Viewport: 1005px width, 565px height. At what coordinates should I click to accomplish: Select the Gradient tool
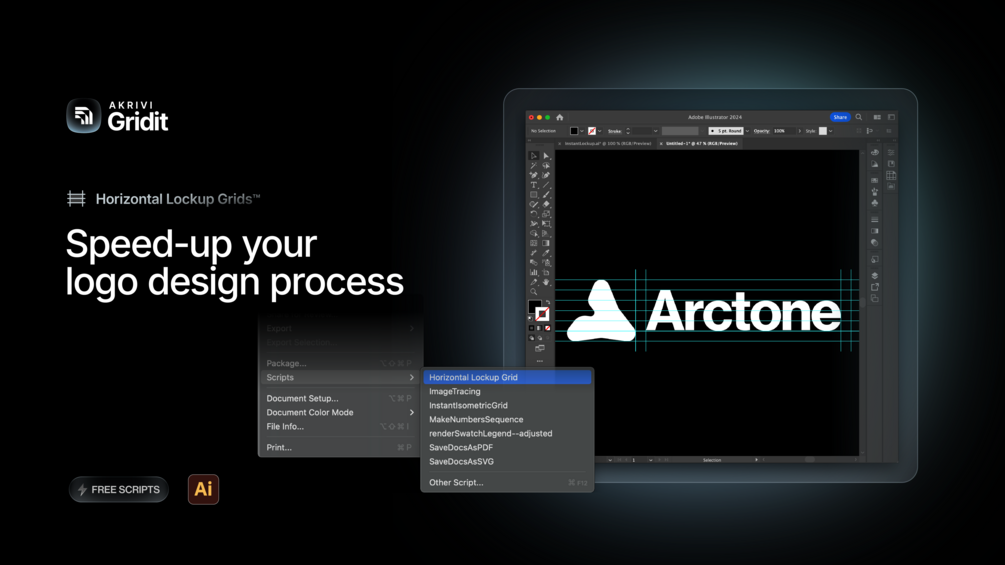(x=546, y=243)
